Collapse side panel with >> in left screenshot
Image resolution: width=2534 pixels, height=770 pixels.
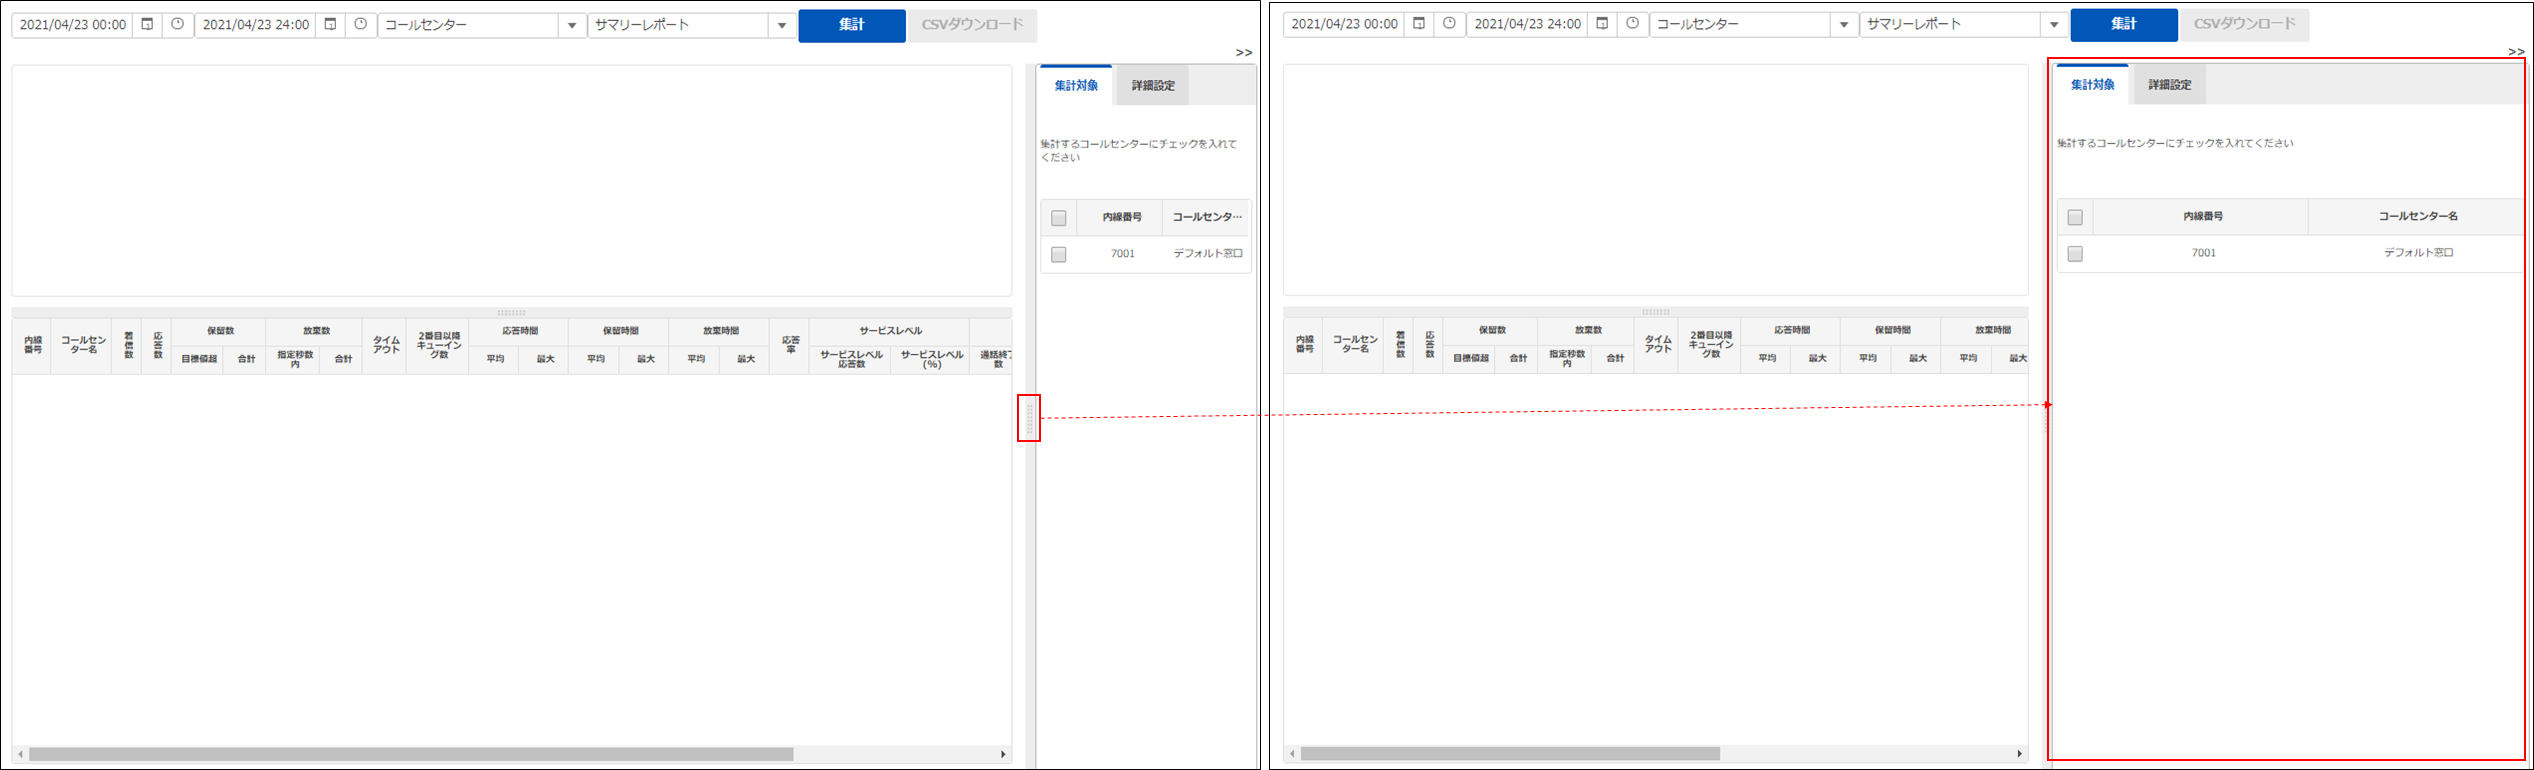(1243, 53)
